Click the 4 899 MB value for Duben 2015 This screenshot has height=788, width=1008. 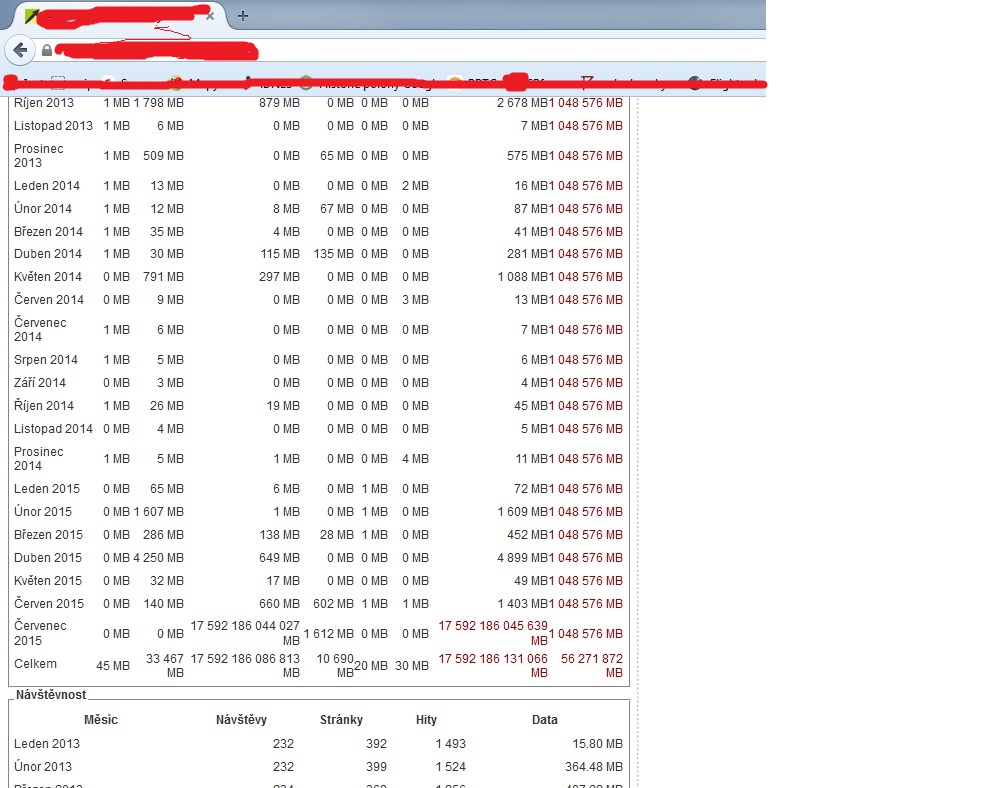522,558
